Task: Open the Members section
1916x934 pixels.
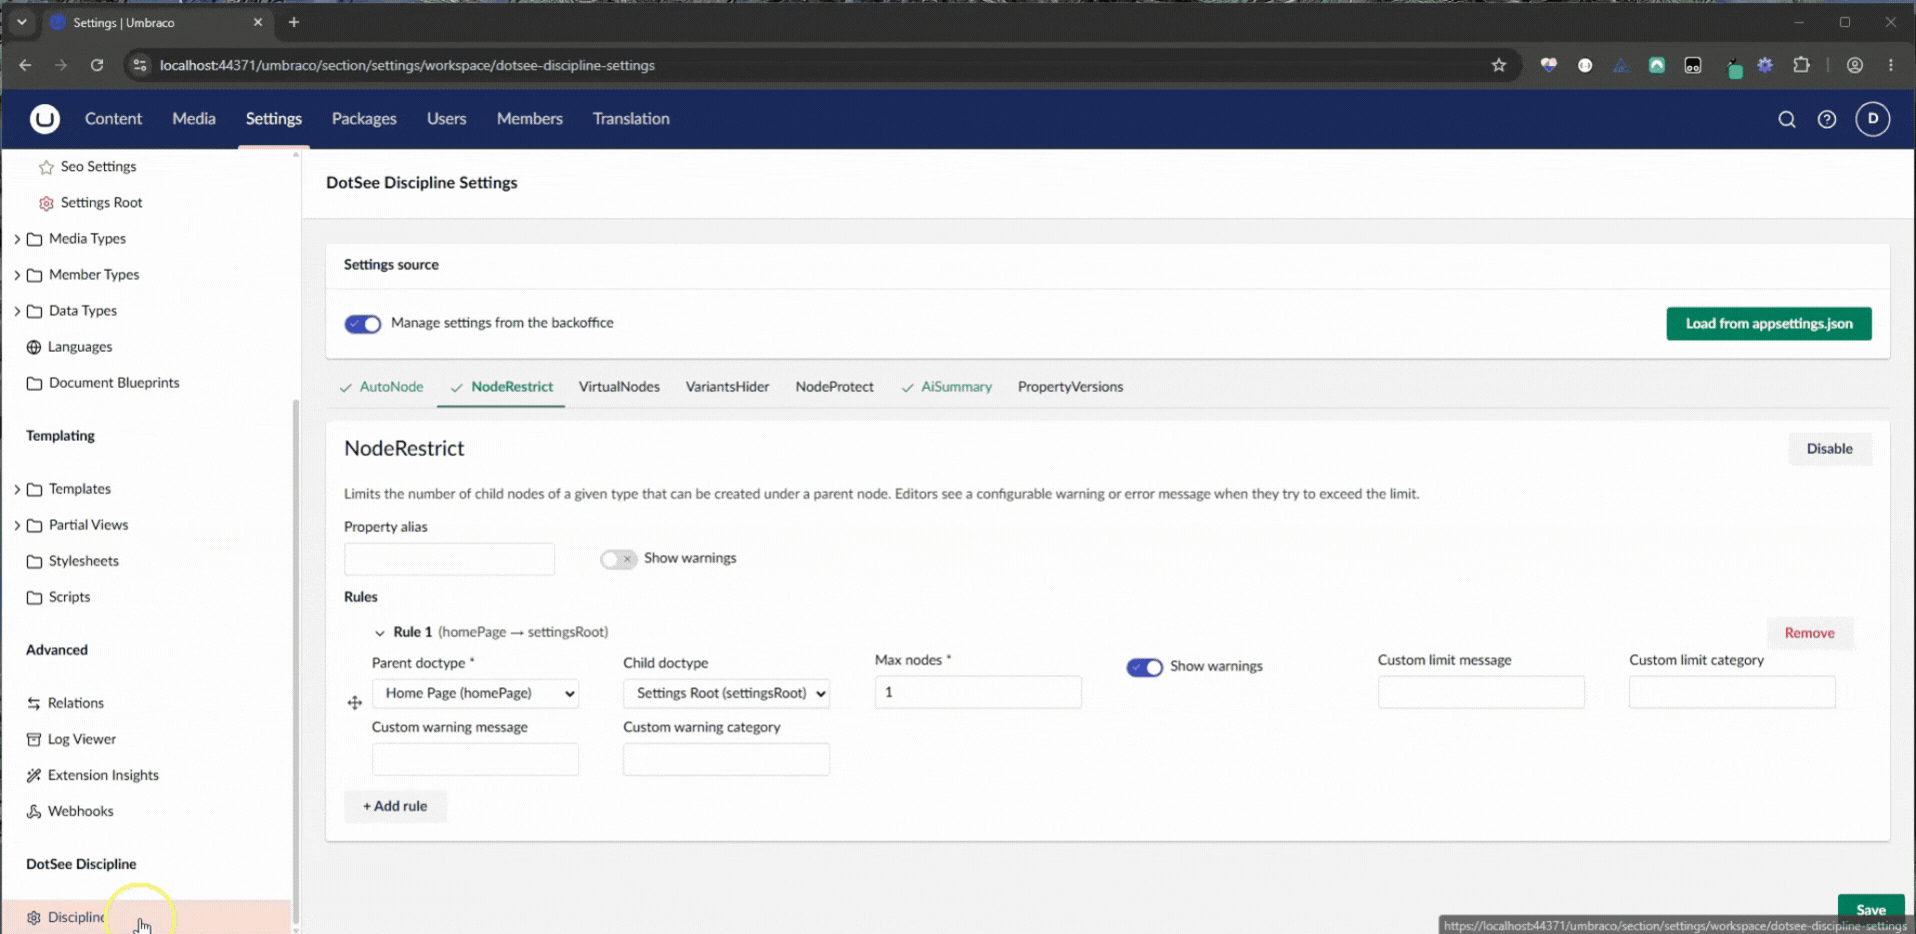Action: pos(529,119)
